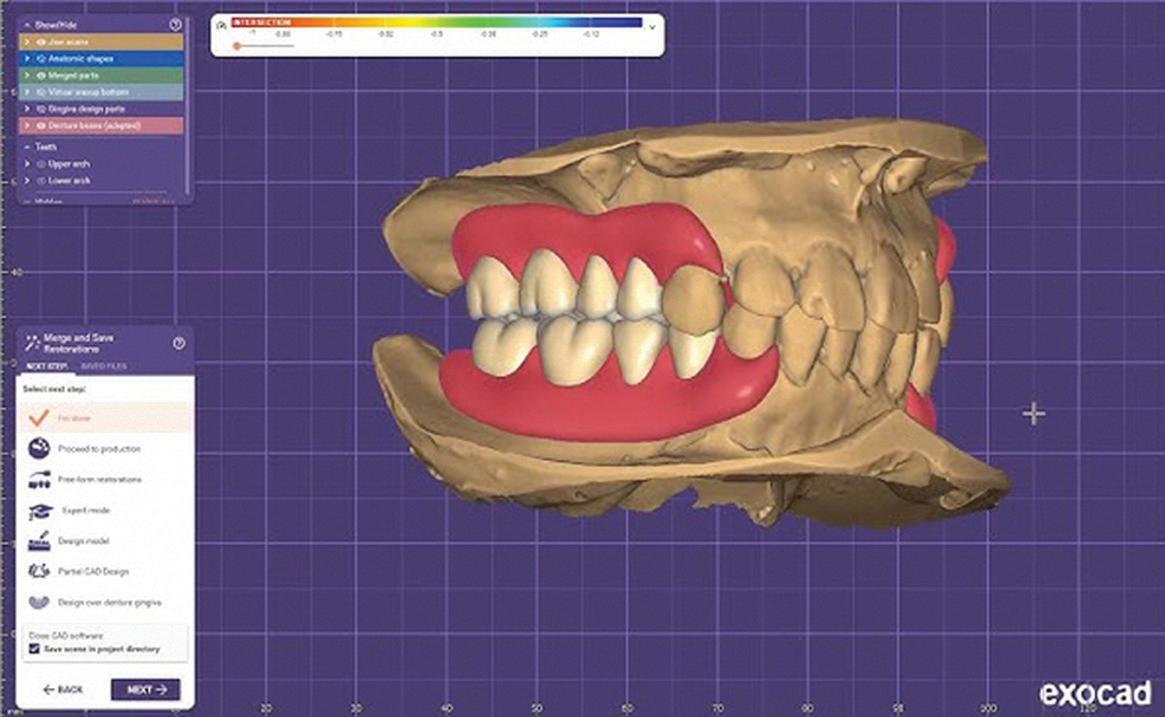Collapse the Teeth section
This screenshot has width=1165, height=717.
click(x=27, y=147)
